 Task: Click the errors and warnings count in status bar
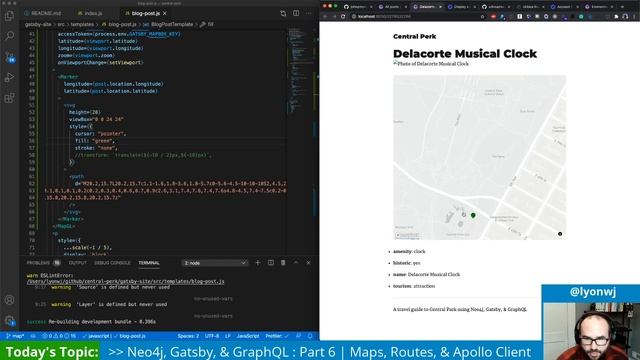coord(60,336)
